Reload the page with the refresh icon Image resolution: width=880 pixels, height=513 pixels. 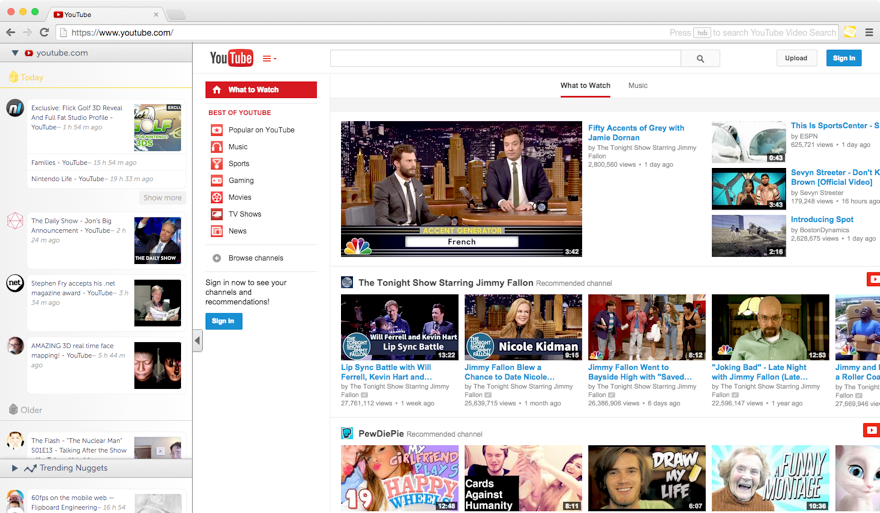pos(44,33)
